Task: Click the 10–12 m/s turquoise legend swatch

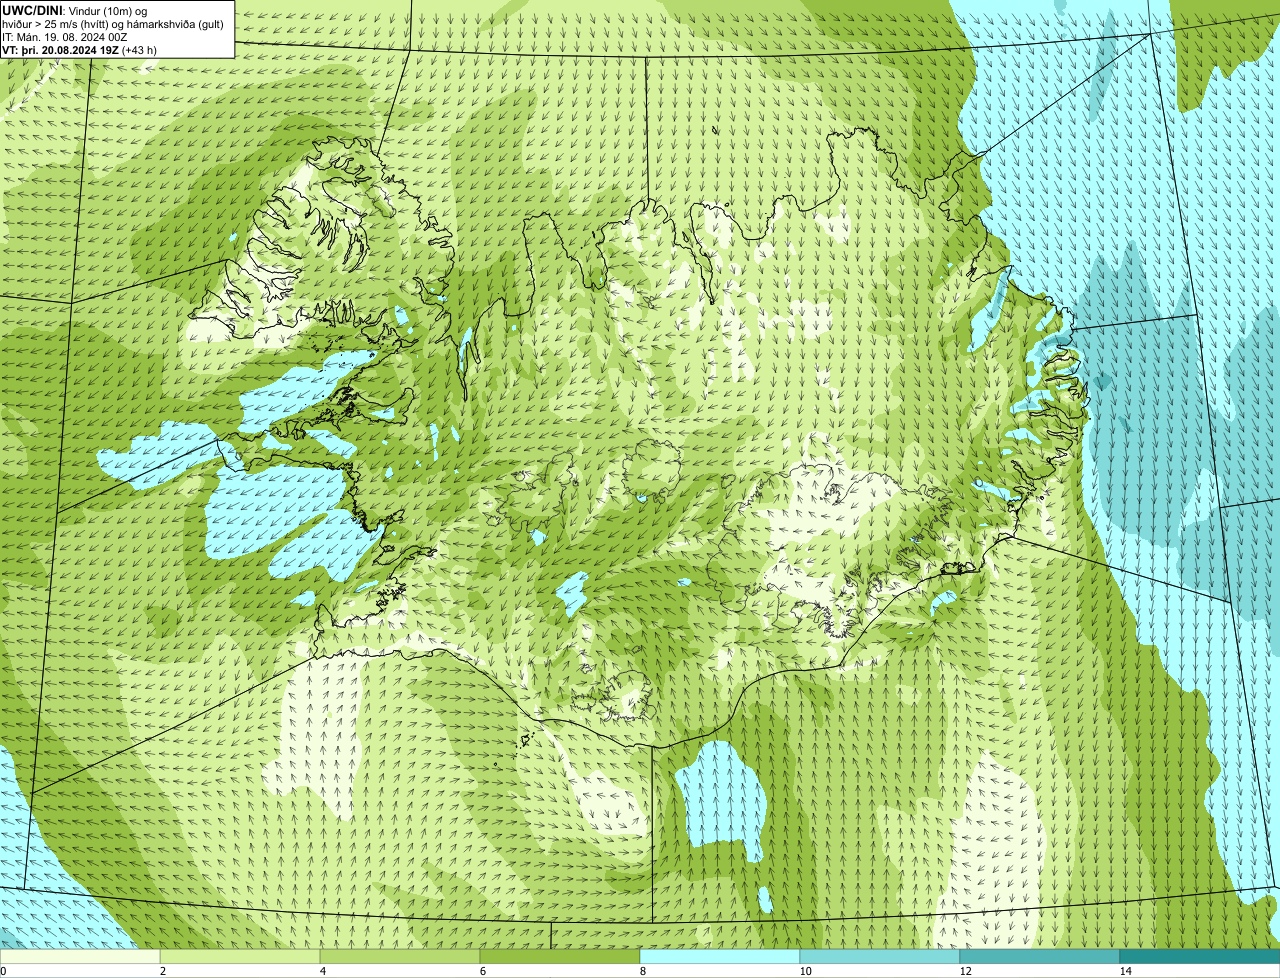Action: tap(880, 956)
